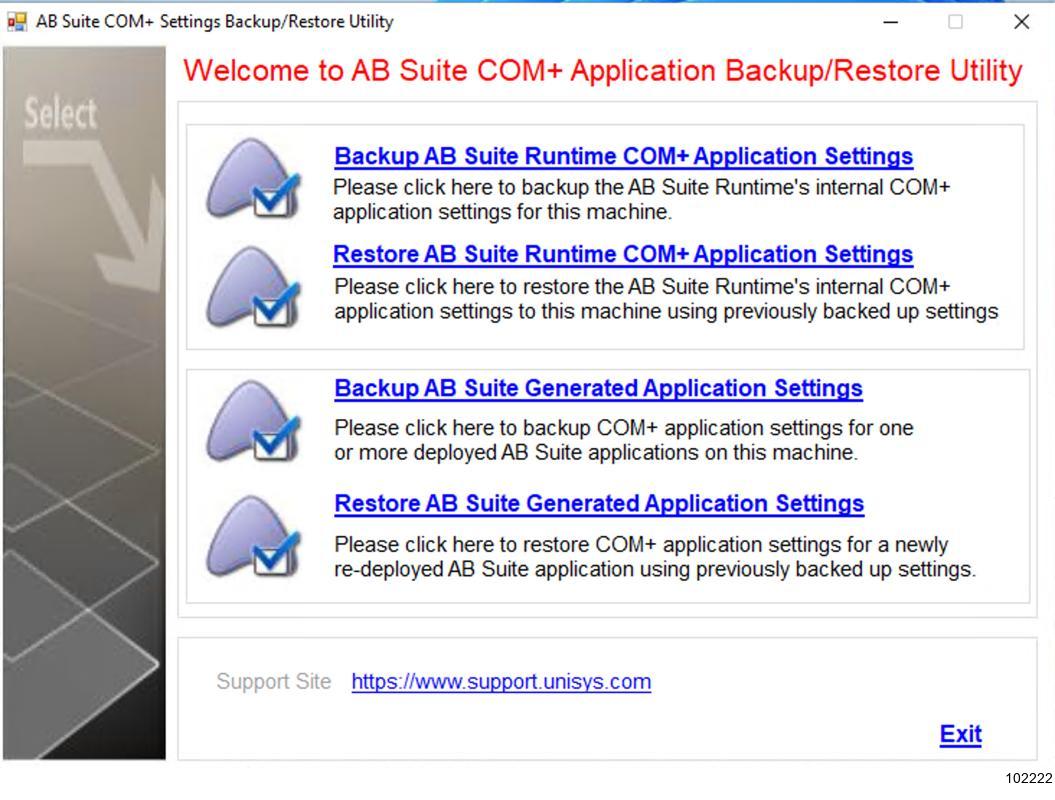The height and width of the screenshot is (800, 1055).
Task: Click the text 'using previously backed up settings' under Runtime restore
Action: 832,312
